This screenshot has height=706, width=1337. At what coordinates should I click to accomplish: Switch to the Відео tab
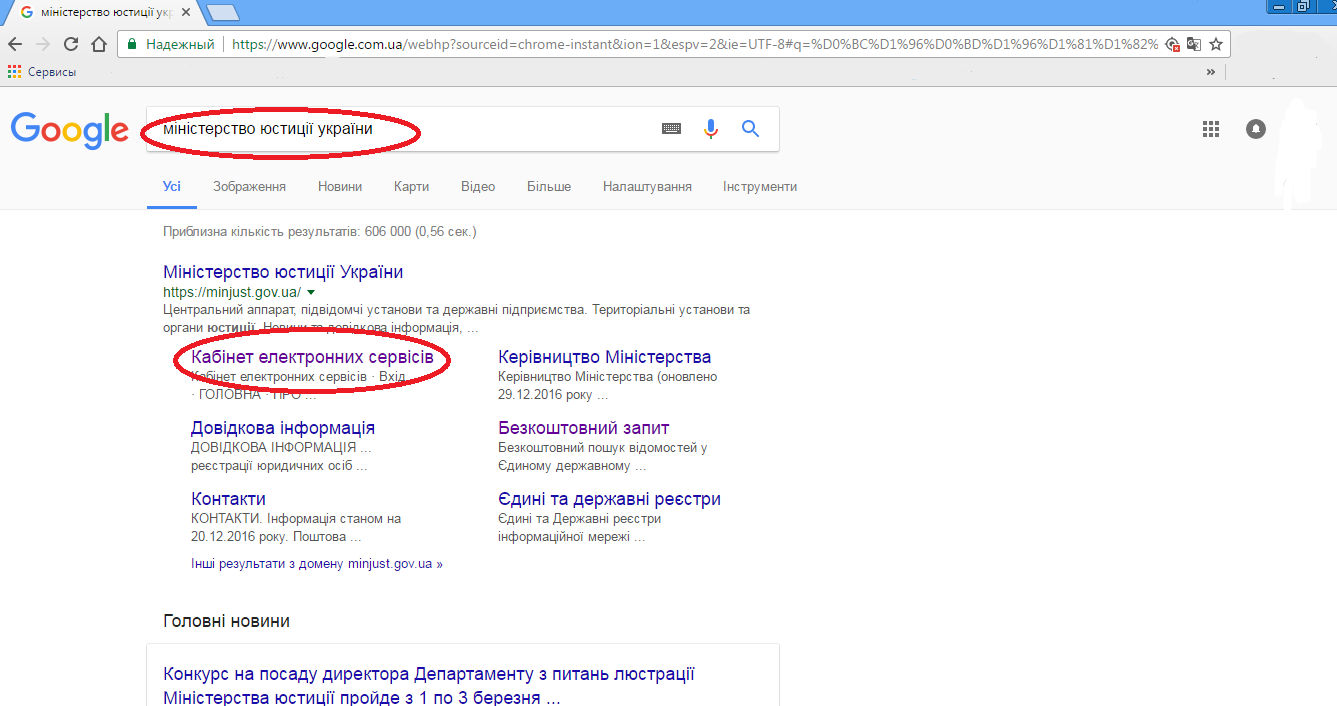point(478,186)
